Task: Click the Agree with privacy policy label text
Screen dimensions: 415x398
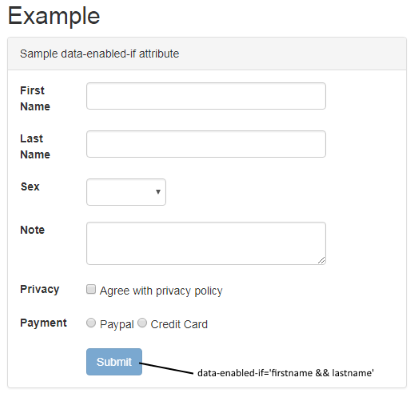Action: click(x=161, y=291)
